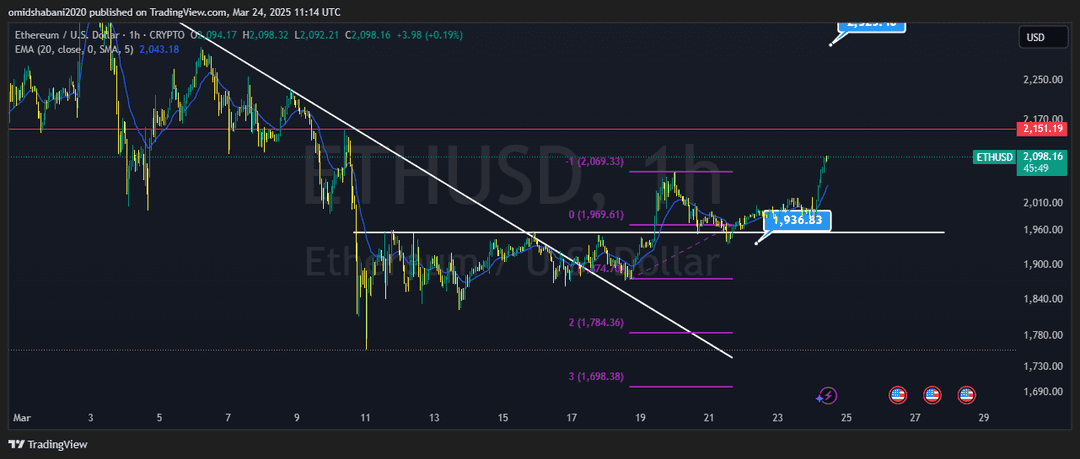This screenshot has height=459, width=1080.
Task: Select the red horizontal resistance line
Action: (x=510, y=129)
